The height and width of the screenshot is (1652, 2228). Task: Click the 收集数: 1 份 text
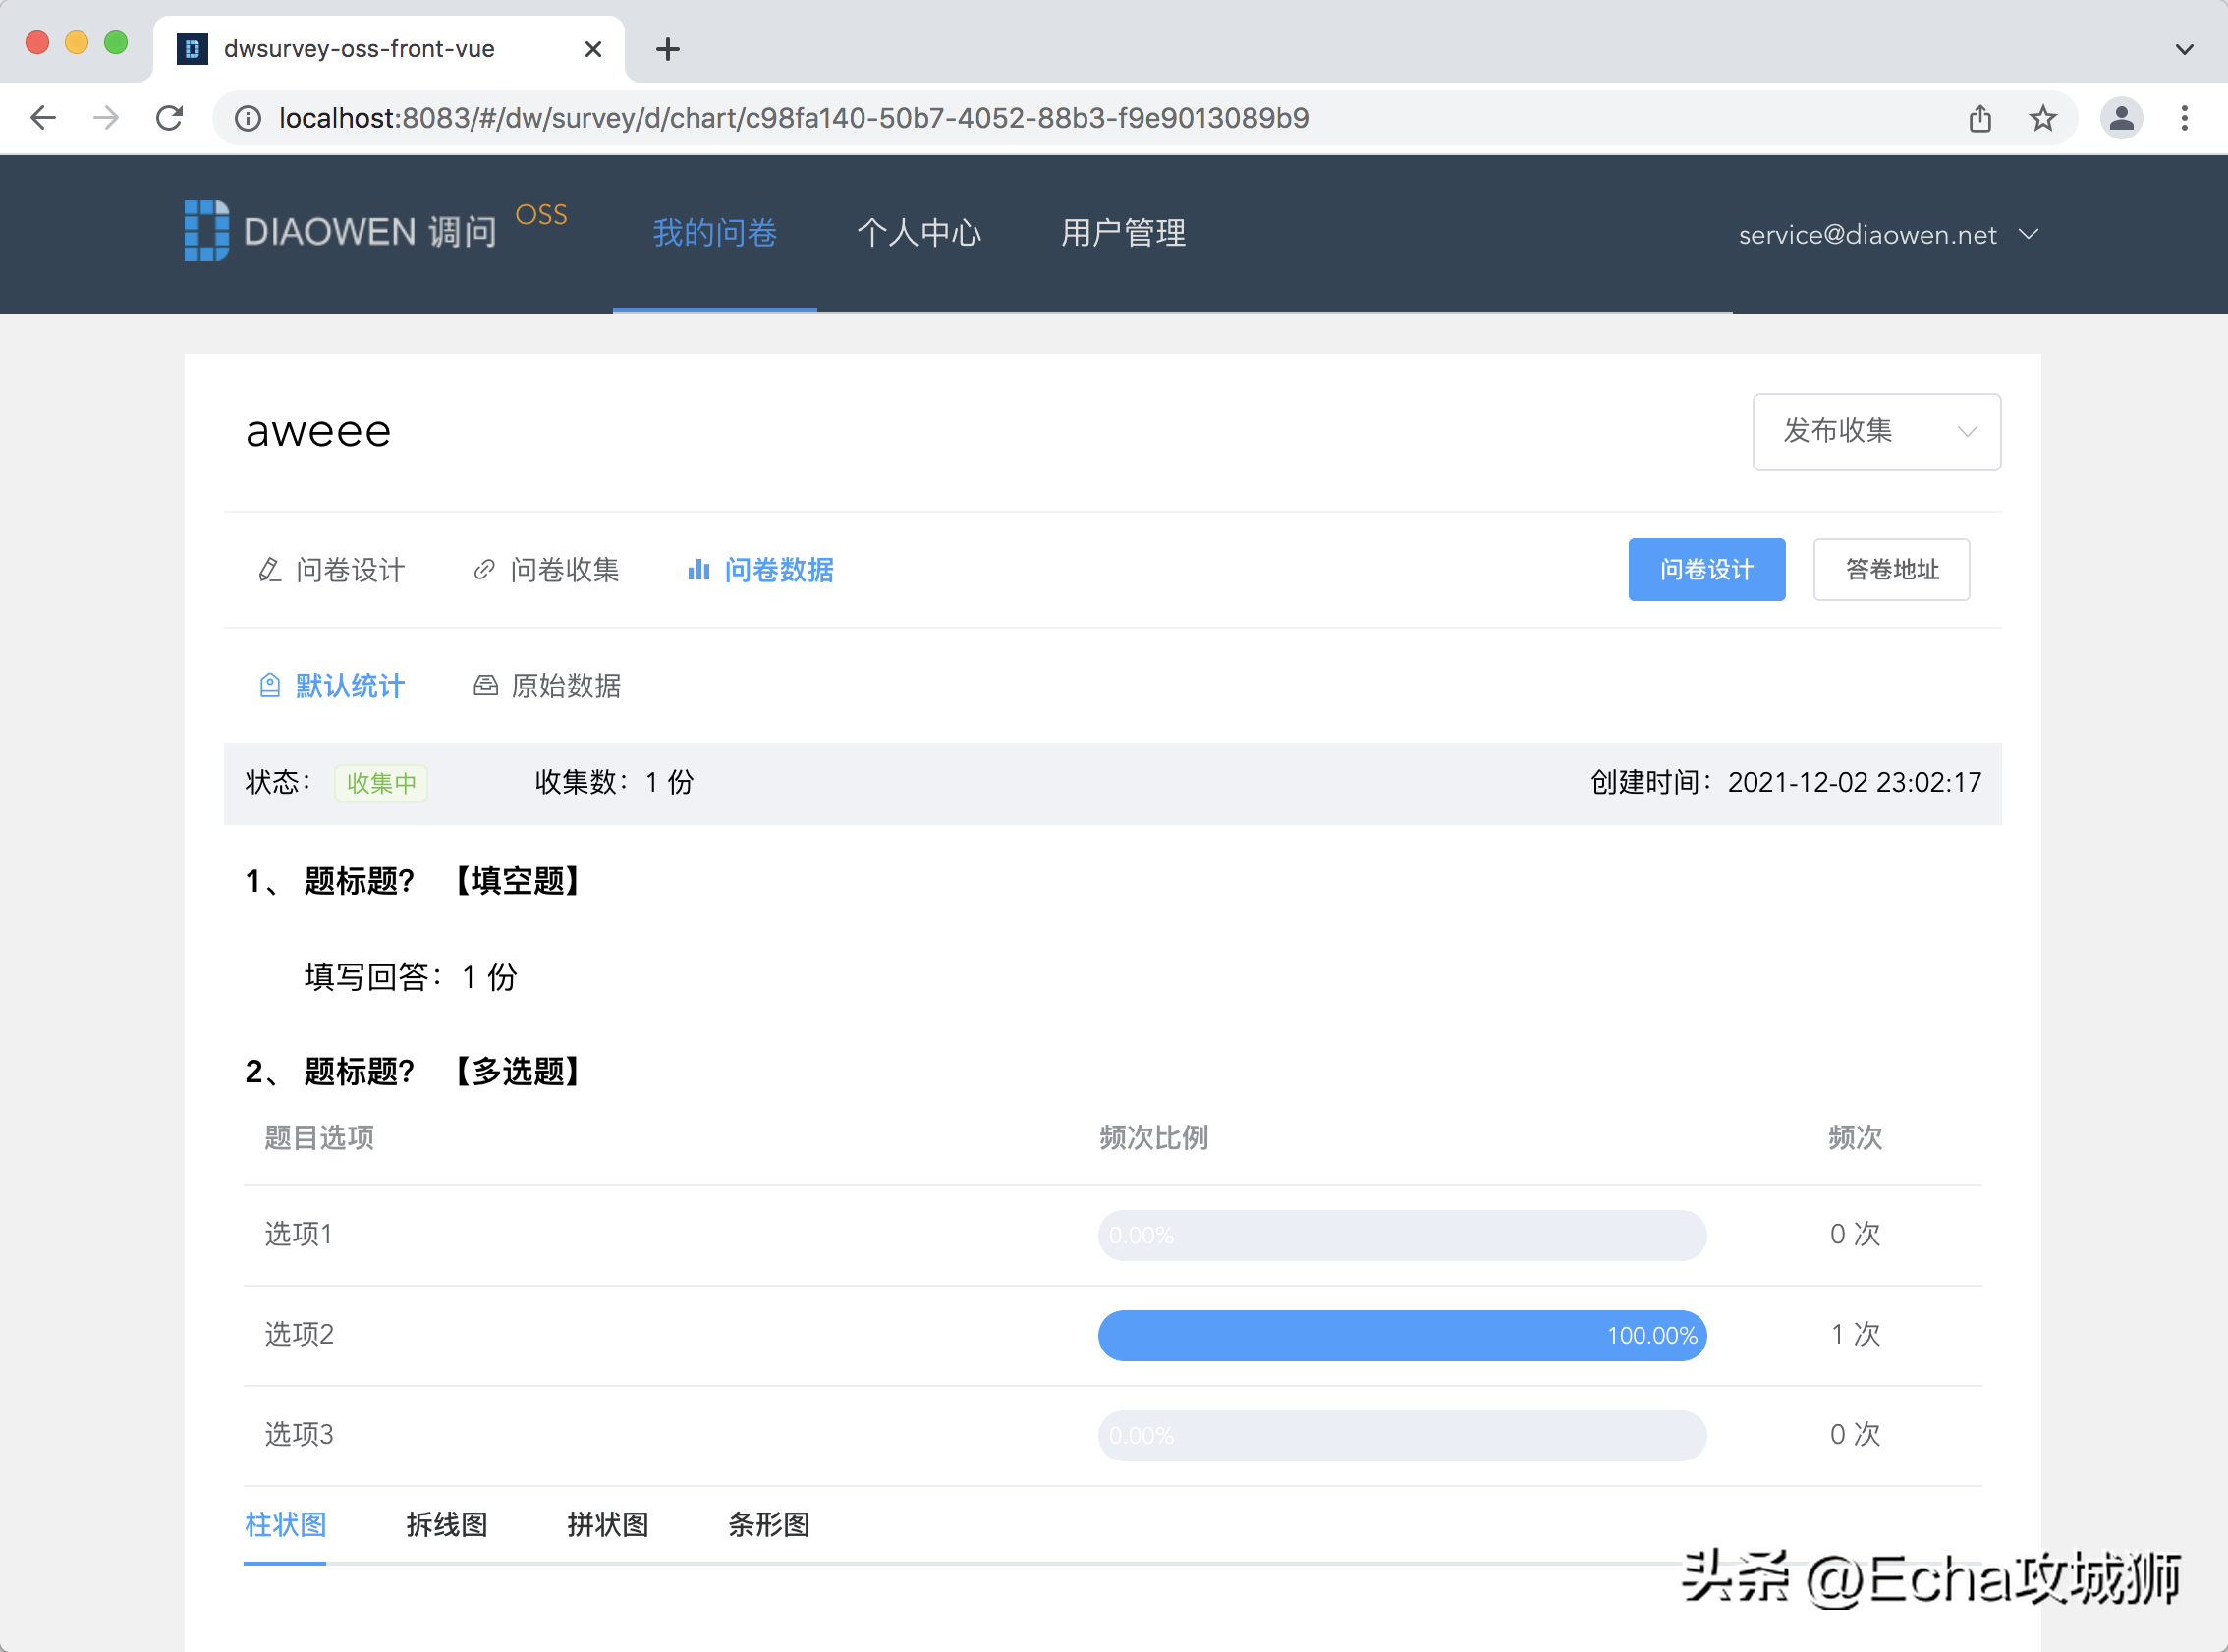[x=614, y=783]
